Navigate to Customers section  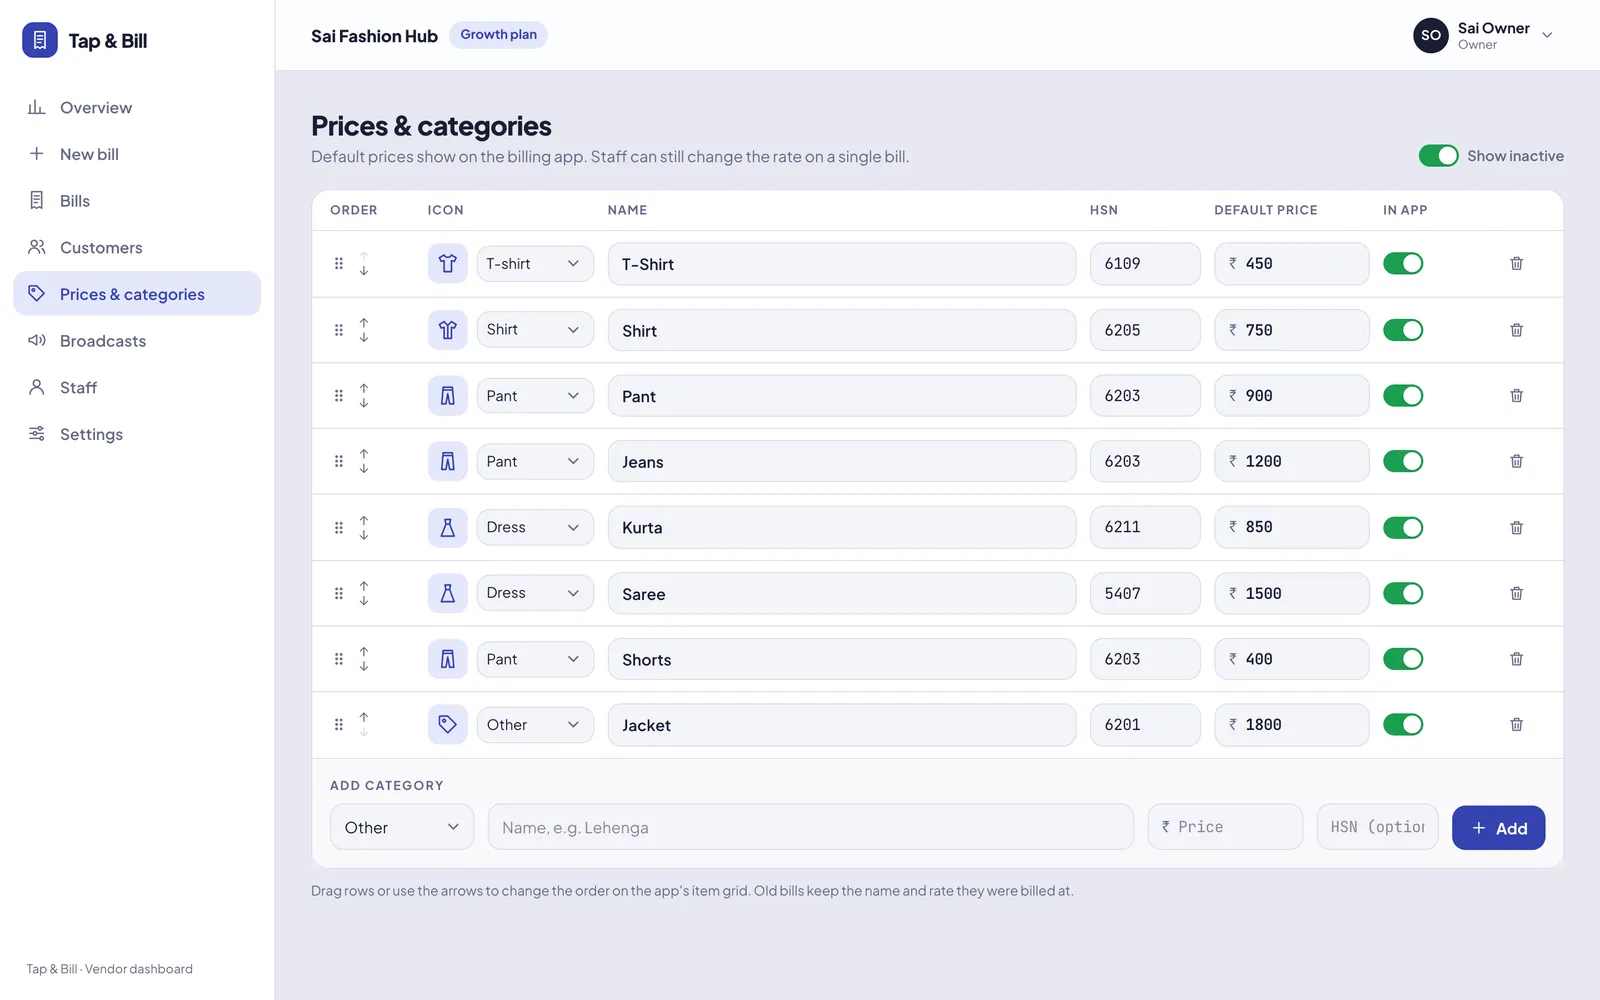pos(137,247)
